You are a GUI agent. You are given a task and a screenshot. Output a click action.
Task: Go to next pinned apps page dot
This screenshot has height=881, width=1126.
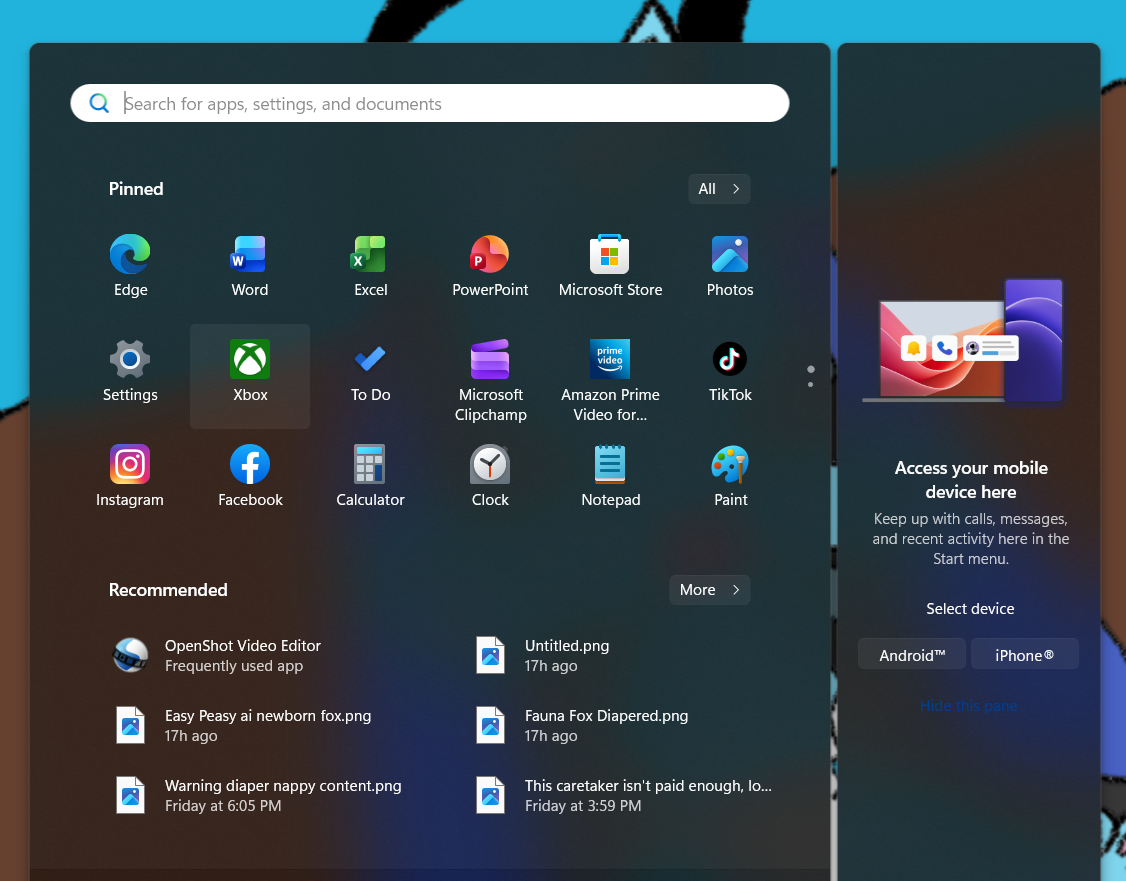pos(810,384)
